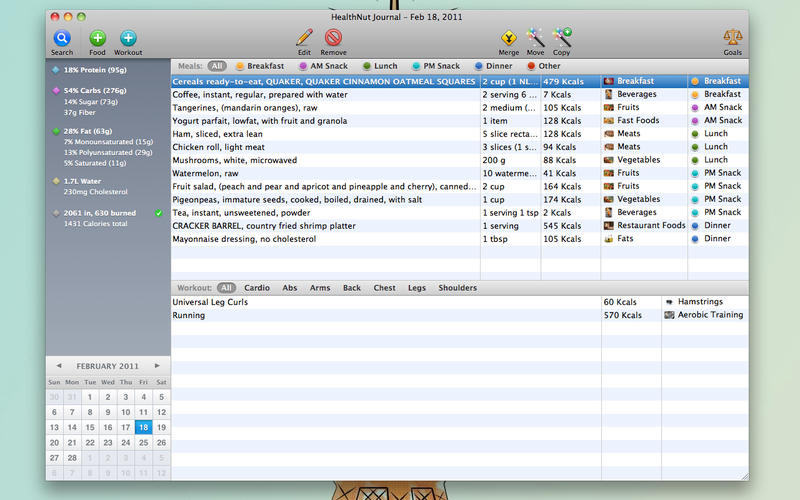This screenshot has height=500, width=800.
Task: Filter workouts by Chest
Action: pyautogui.click(x=384, y=288)
